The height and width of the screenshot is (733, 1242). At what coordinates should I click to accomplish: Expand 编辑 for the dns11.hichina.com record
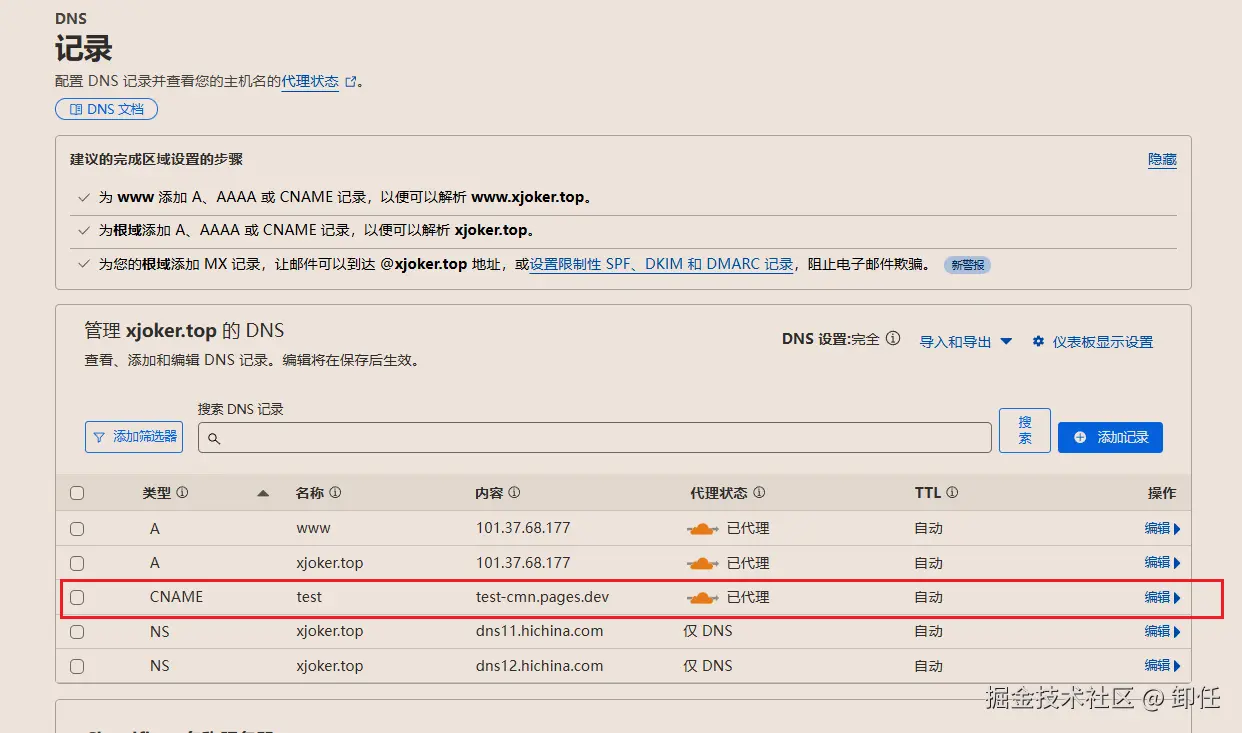(x=1163, y=632)
